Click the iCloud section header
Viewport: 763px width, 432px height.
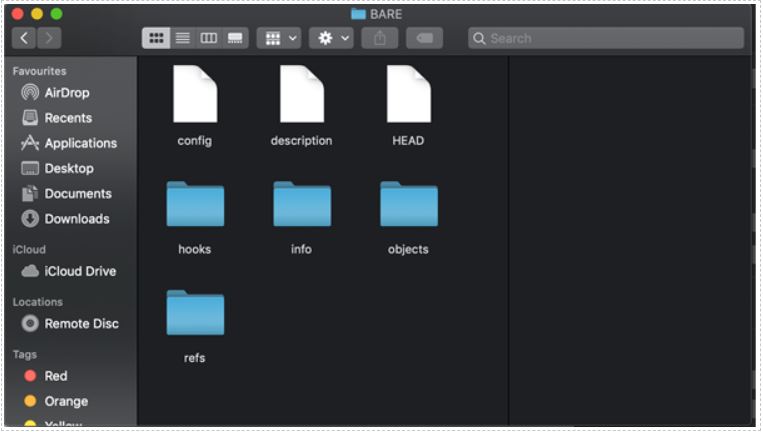tap(29, 250)
